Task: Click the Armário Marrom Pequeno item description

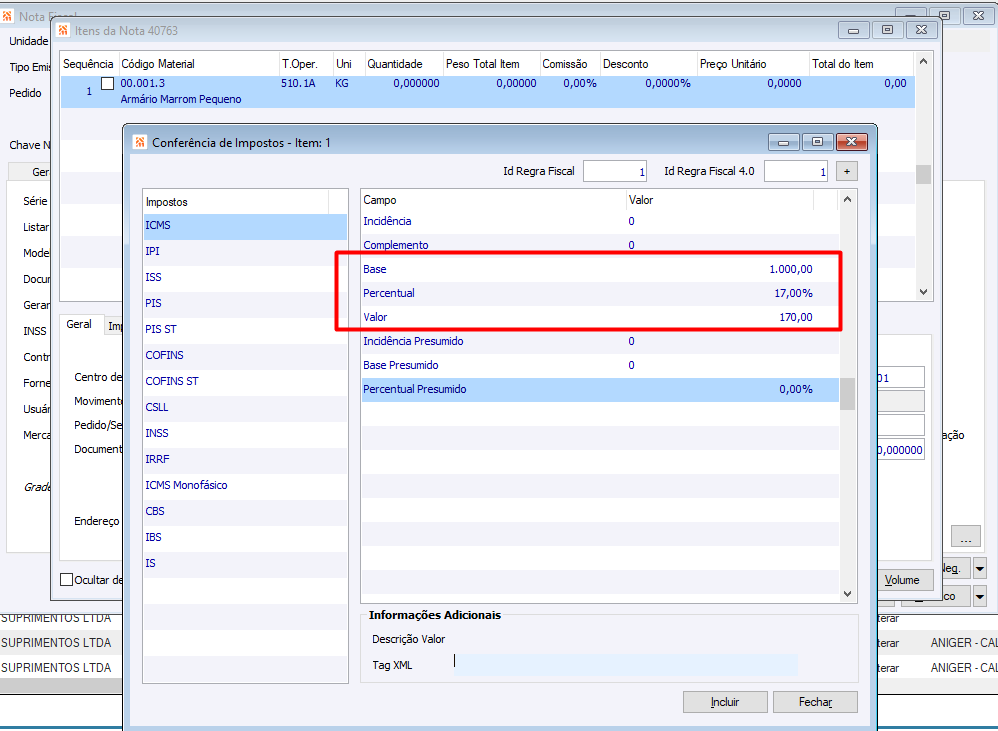Action: [x=181, y=99]
